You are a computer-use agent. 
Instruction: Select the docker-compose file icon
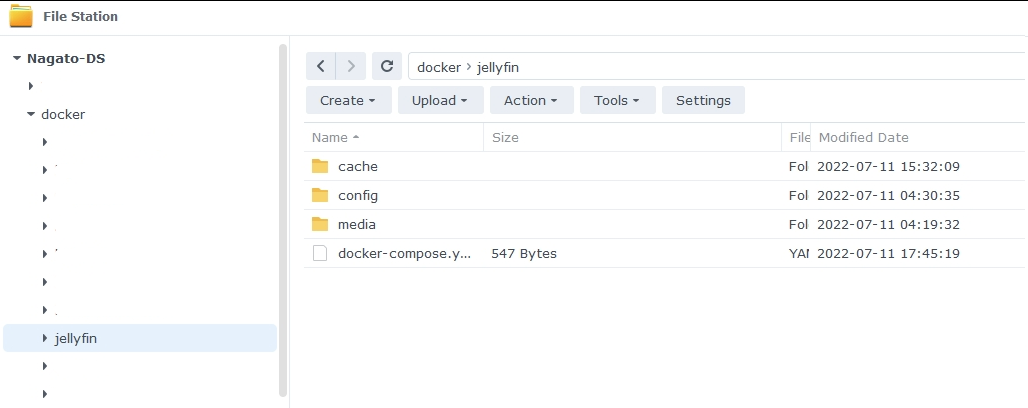tap(320, 253)
